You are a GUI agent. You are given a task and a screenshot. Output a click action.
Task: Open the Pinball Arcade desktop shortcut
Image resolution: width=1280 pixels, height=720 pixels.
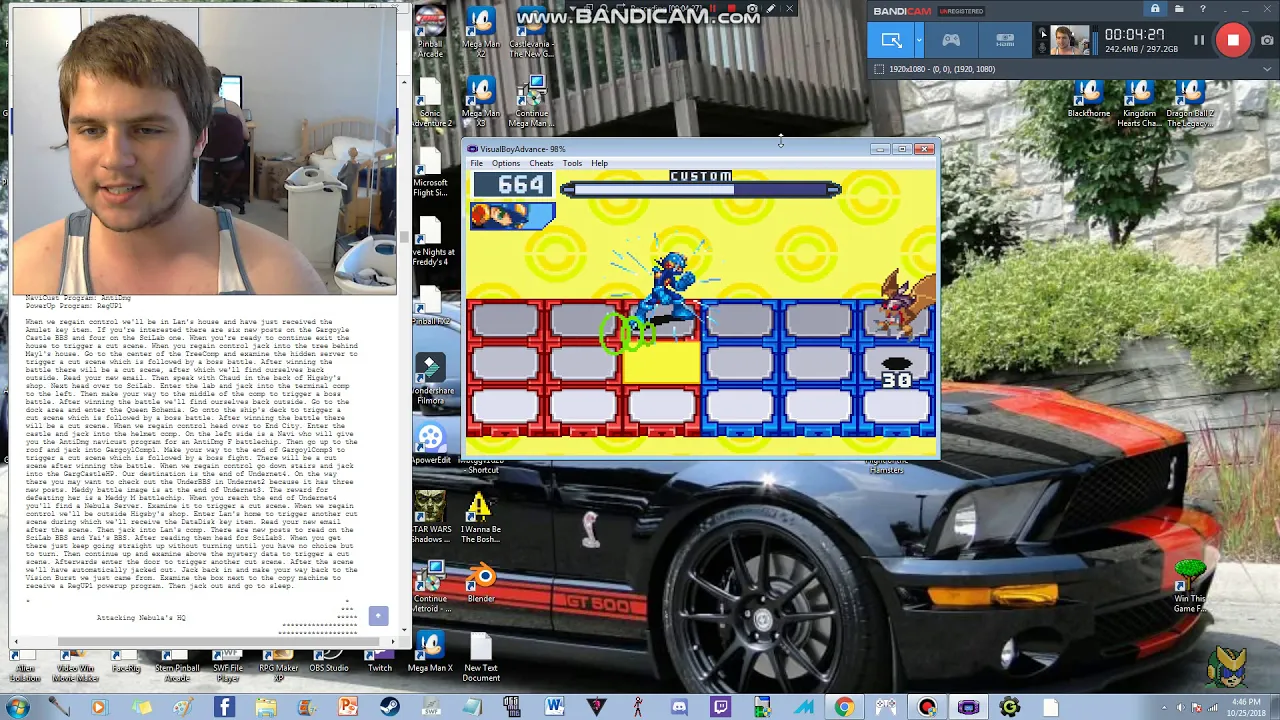point(430,32)
